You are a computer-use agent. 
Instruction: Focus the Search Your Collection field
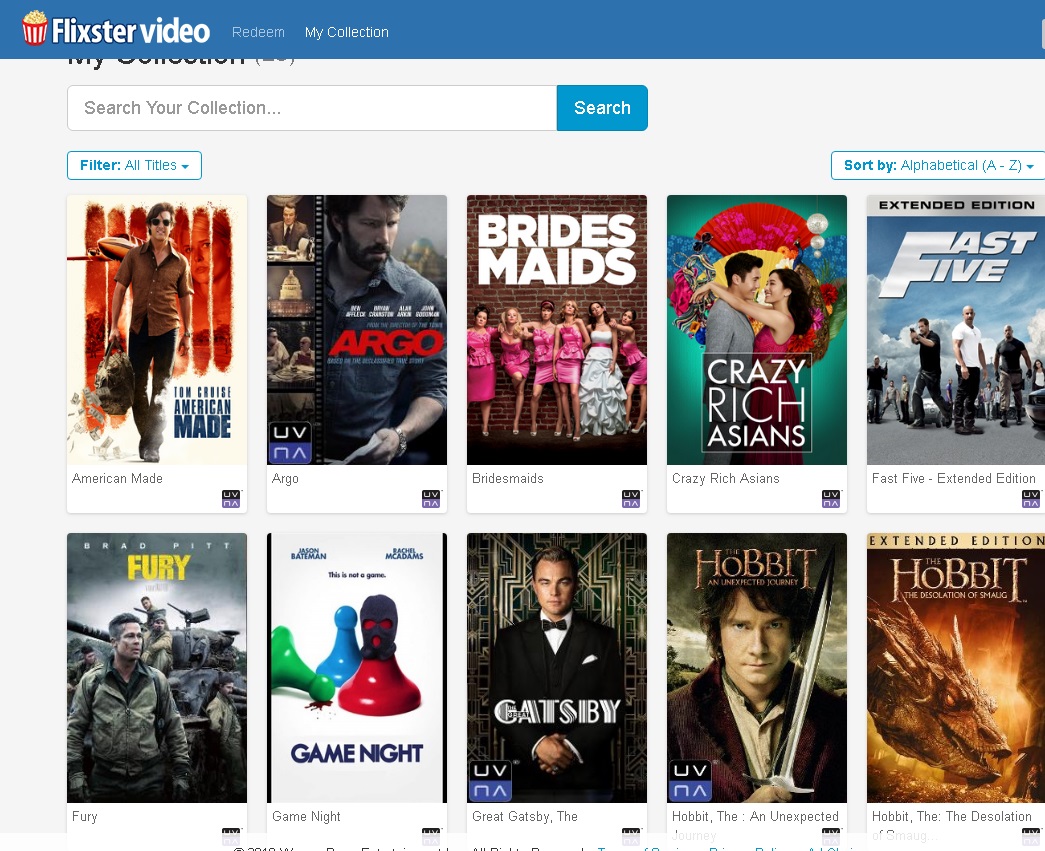(x=312, y=108)
